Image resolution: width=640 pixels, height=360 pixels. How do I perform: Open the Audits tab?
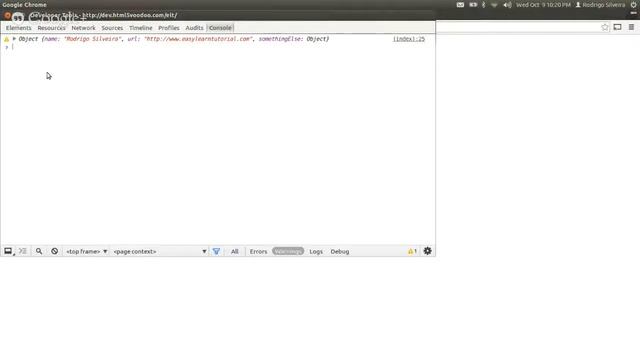point(194,28)
